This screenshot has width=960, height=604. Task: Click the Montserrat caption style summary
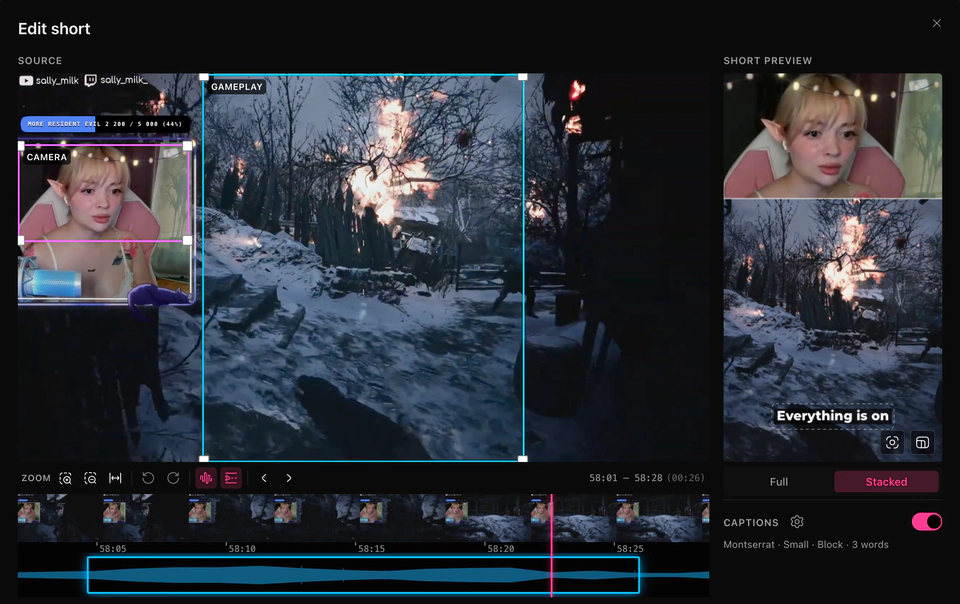pos(806,545)
